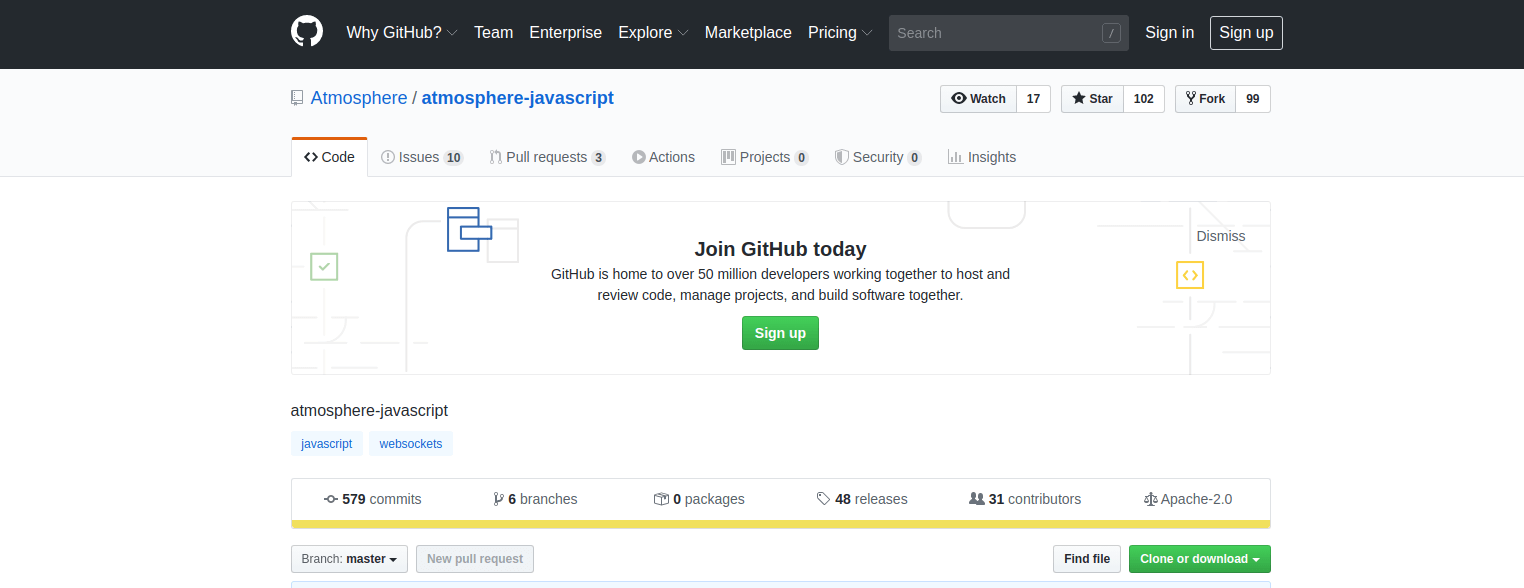The height and width of the screenshot is (588, 1524).
Task: Click the blue window illustration in the banner
Action: (x=469, y=229)
